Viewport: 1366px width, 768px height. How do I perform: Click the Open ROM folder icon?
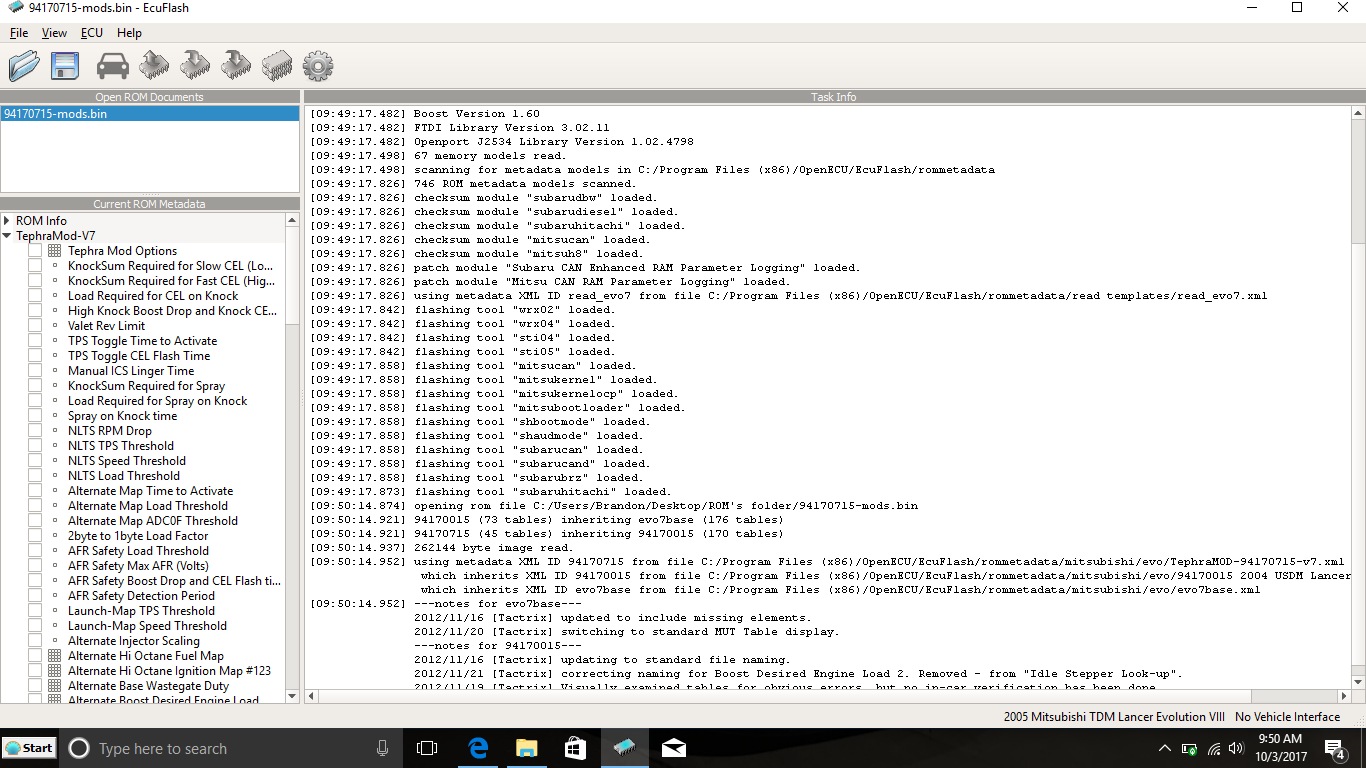point(24,66)
